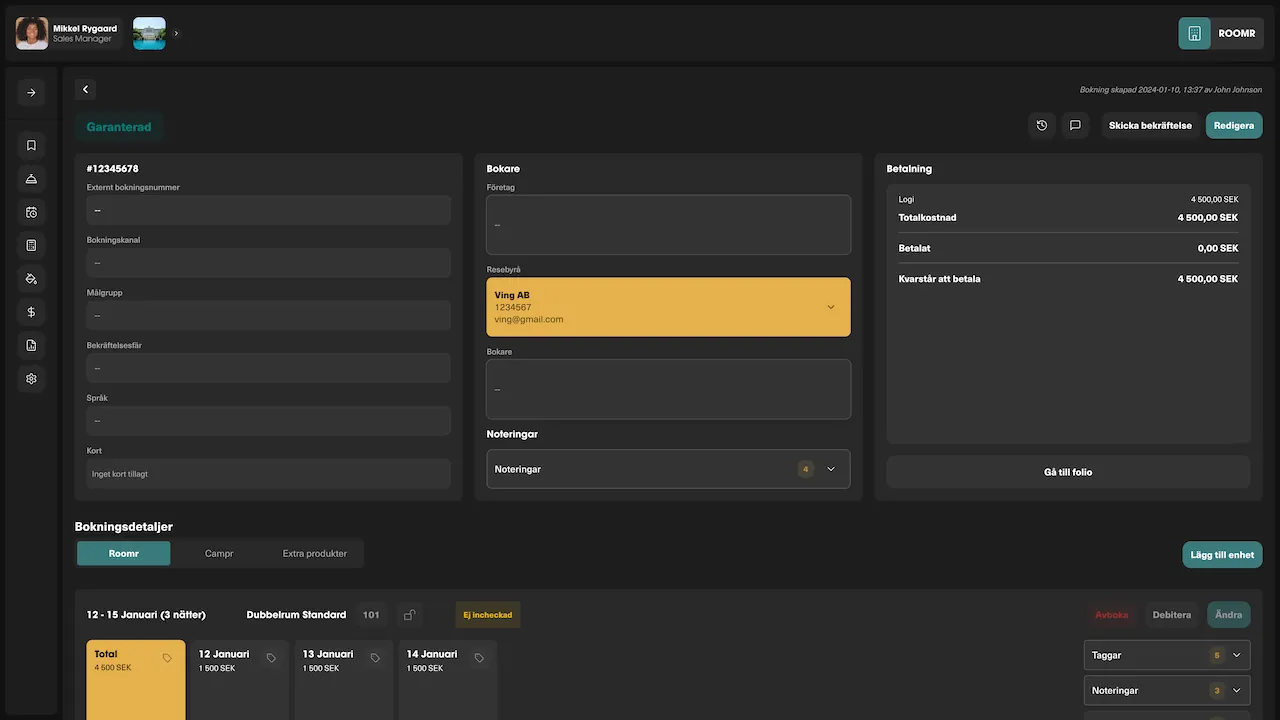Open settings gear in the sidebar
This screenshot has width=1280, height=720.
coord(31,379)
